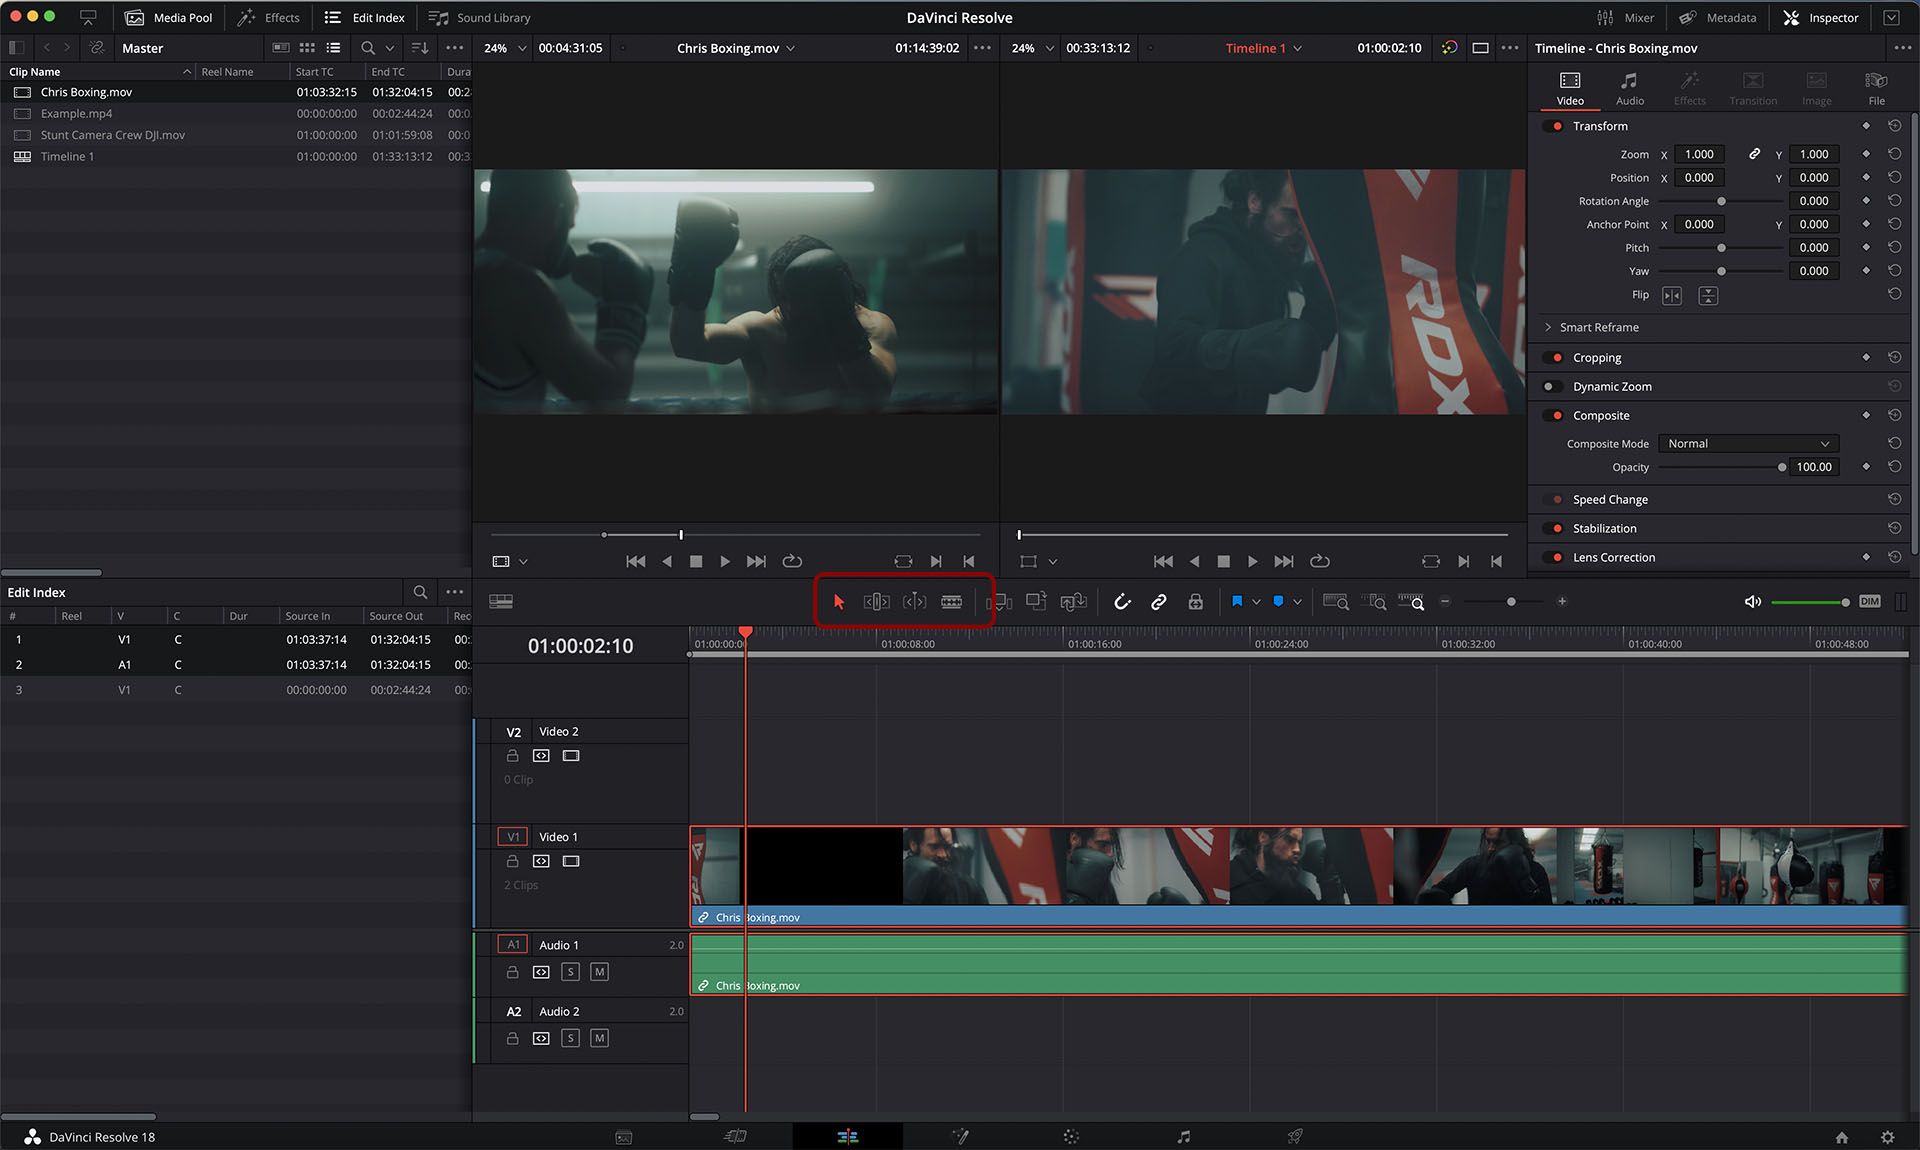1920x1150 pixels.
Task: Enable the Dynamic Zoom toggle
Action: tap(1551, 387)
